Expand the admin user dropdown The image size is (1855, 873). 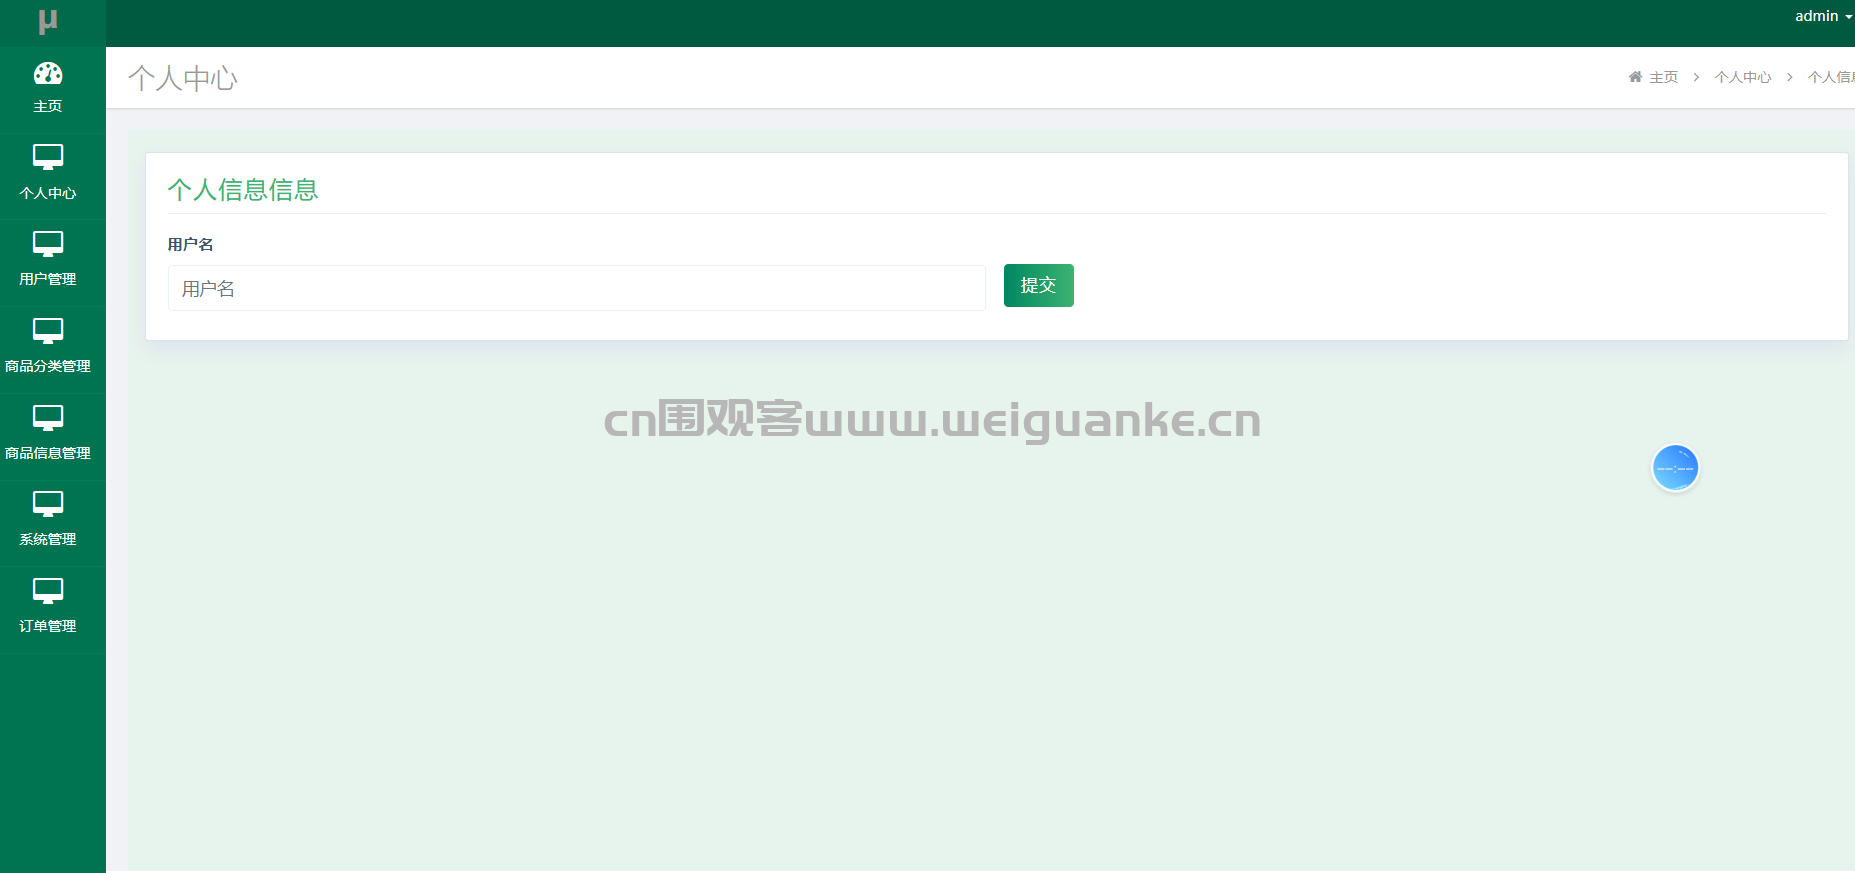pos(1823,16)
